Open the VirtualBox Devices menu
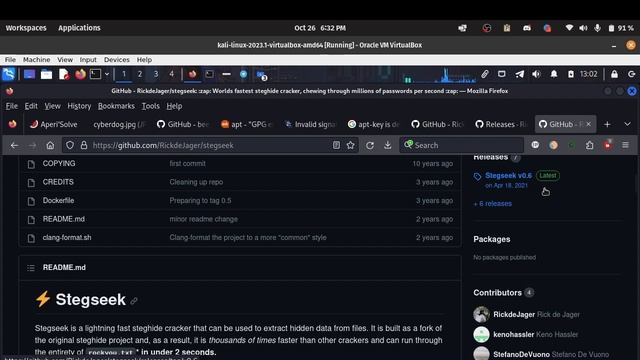Image resolution: width=640 pixels, height=360 pixels. pyautogui.click(x=116, y=60)
